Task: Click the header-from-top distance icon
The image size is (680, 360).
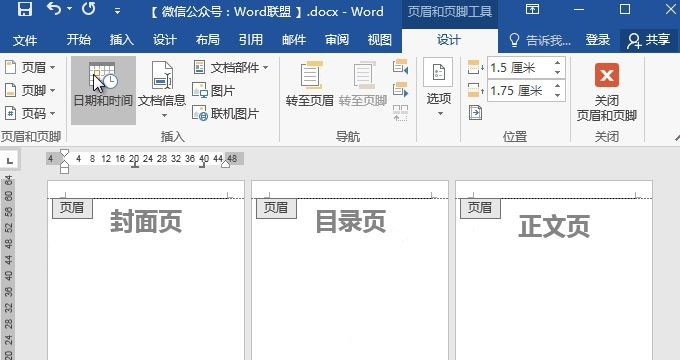Action: coord(475,68)
